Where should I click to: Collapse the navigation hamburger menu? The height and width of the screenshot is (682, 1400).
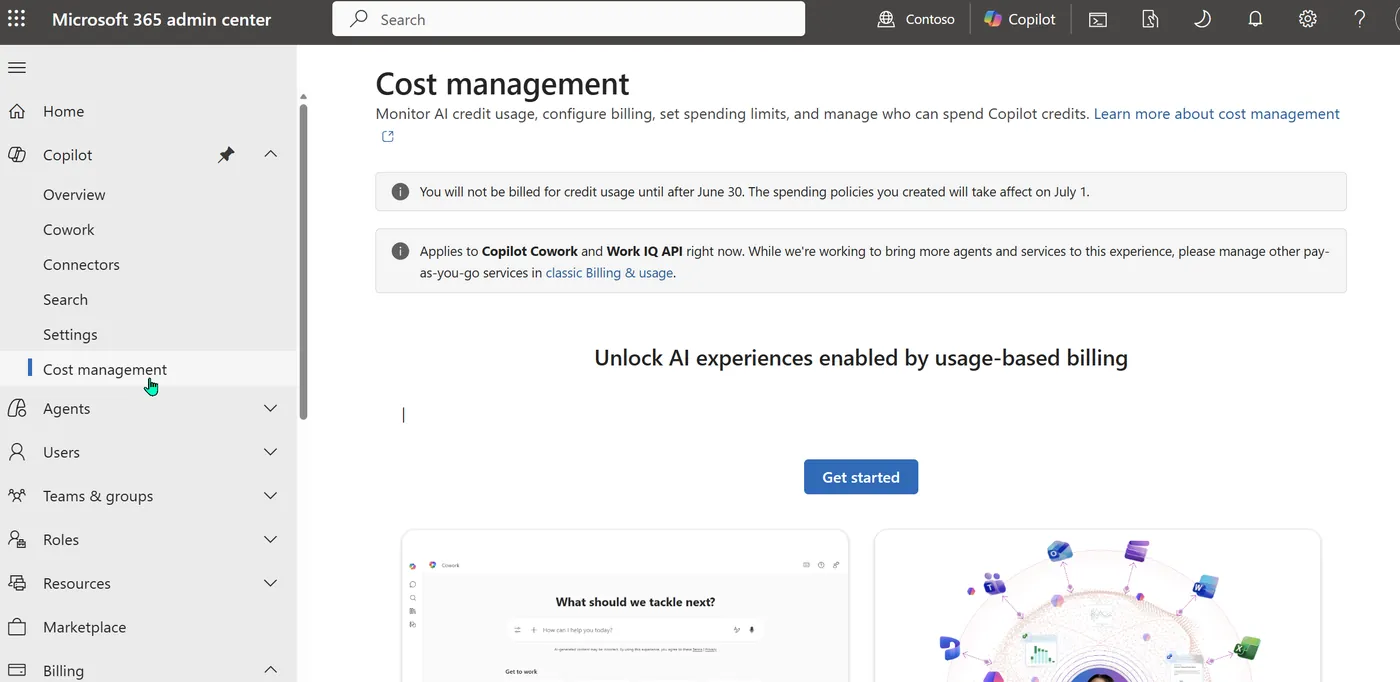click(17, 68)
